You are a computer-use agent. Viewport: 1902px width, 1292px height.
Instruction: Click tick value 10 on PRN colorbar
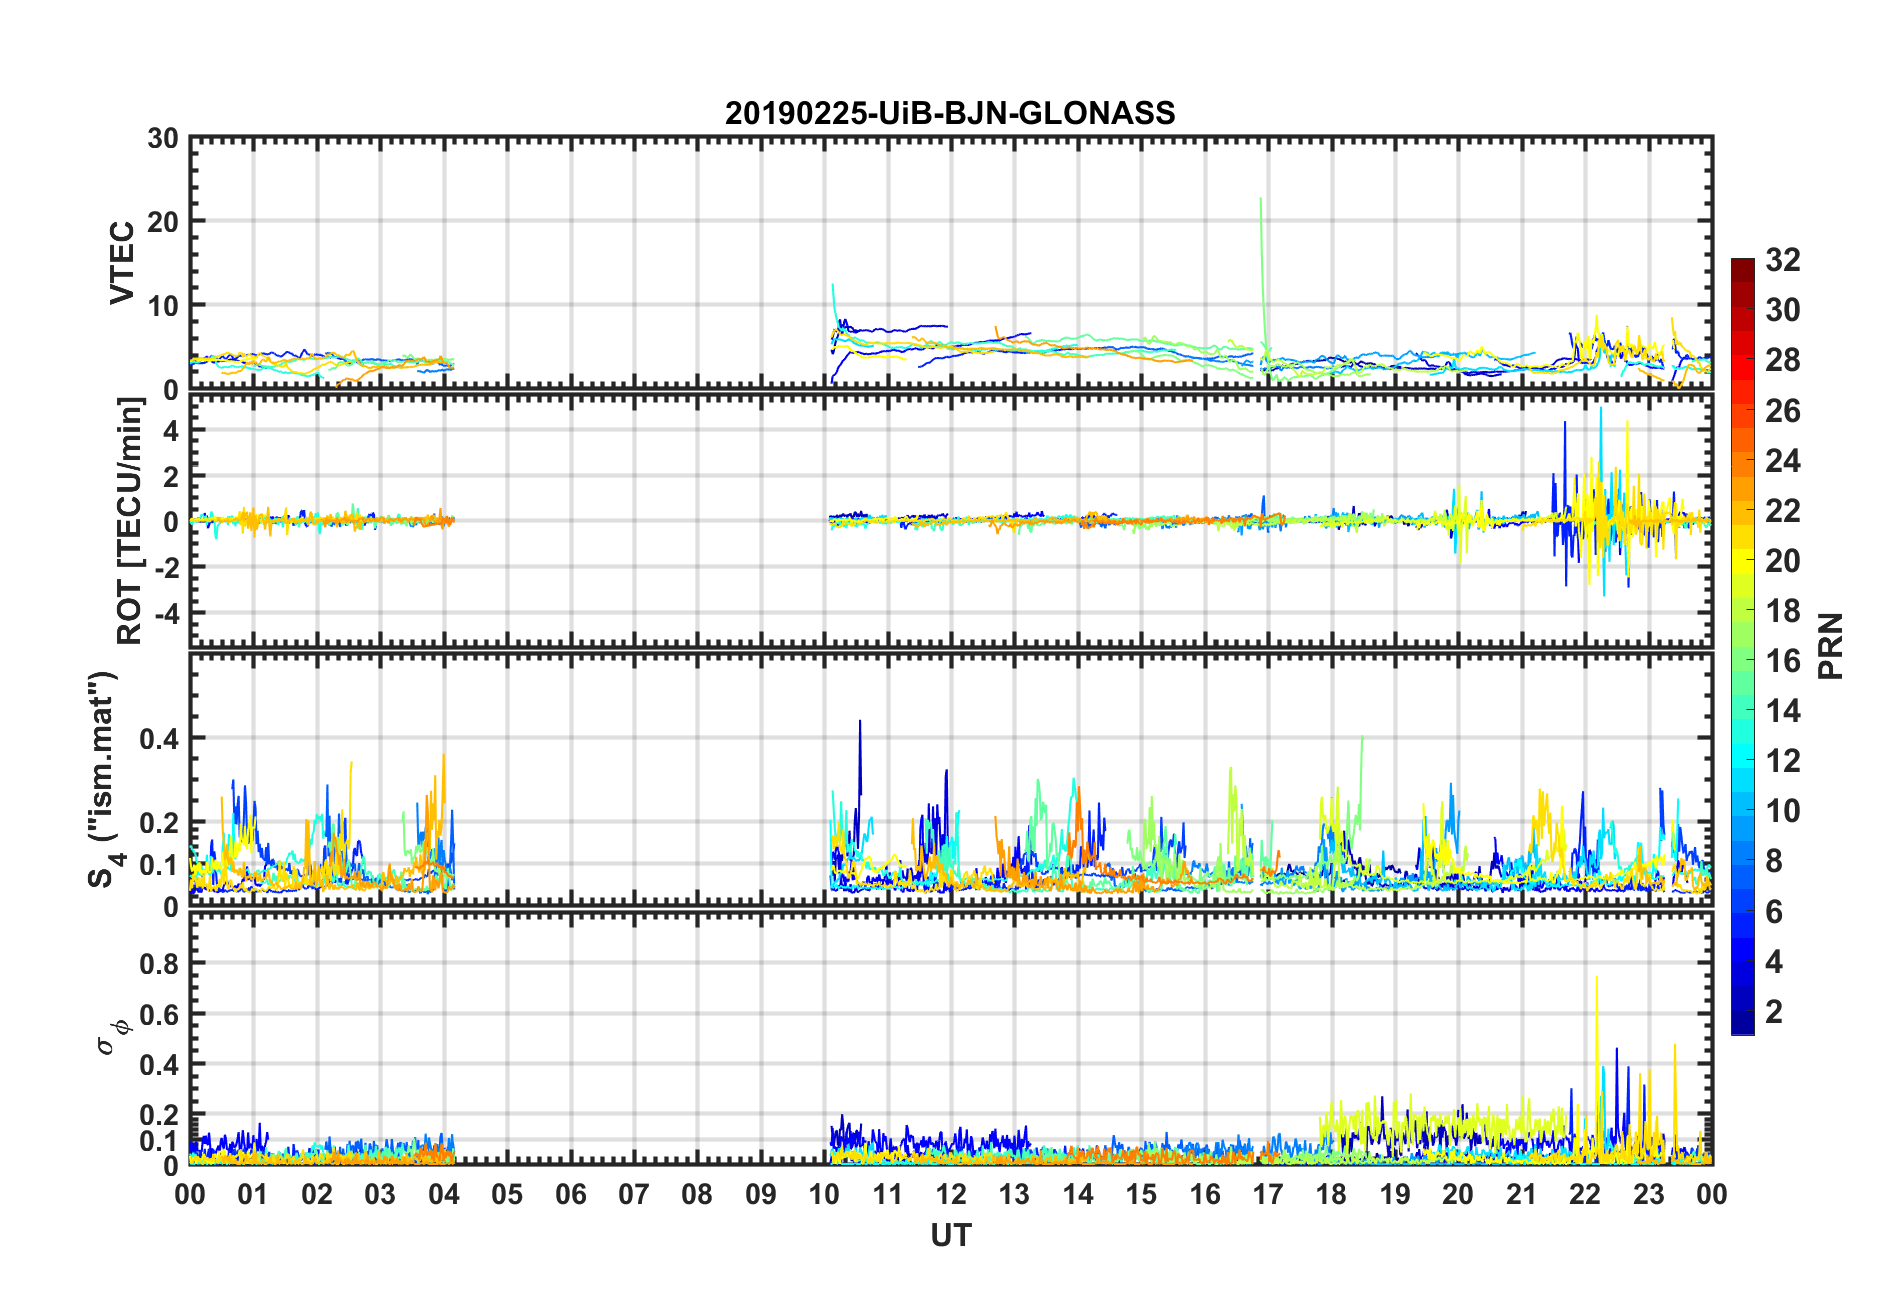[x=1783, y=810]
